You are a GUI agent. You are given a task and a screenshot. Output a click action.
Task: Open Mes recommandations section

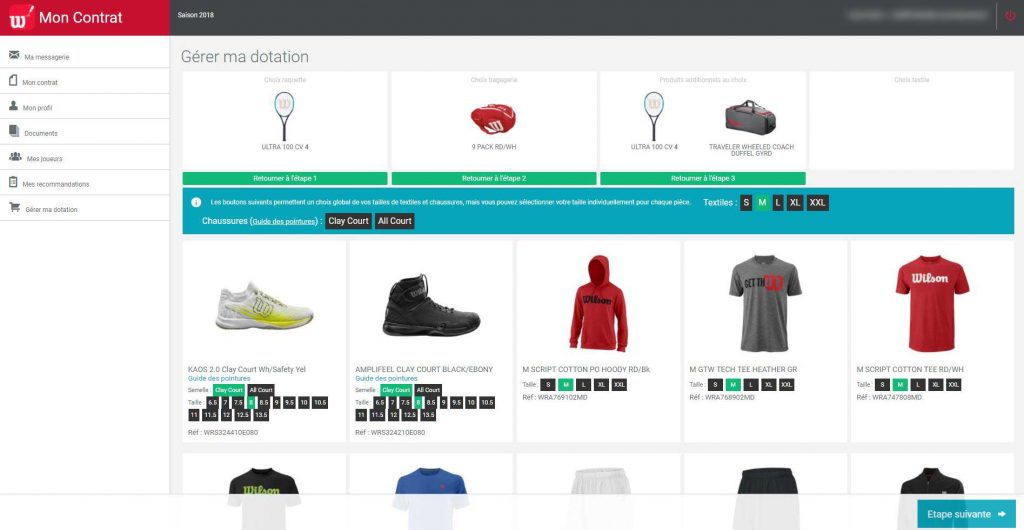click(x=85, y=184)
